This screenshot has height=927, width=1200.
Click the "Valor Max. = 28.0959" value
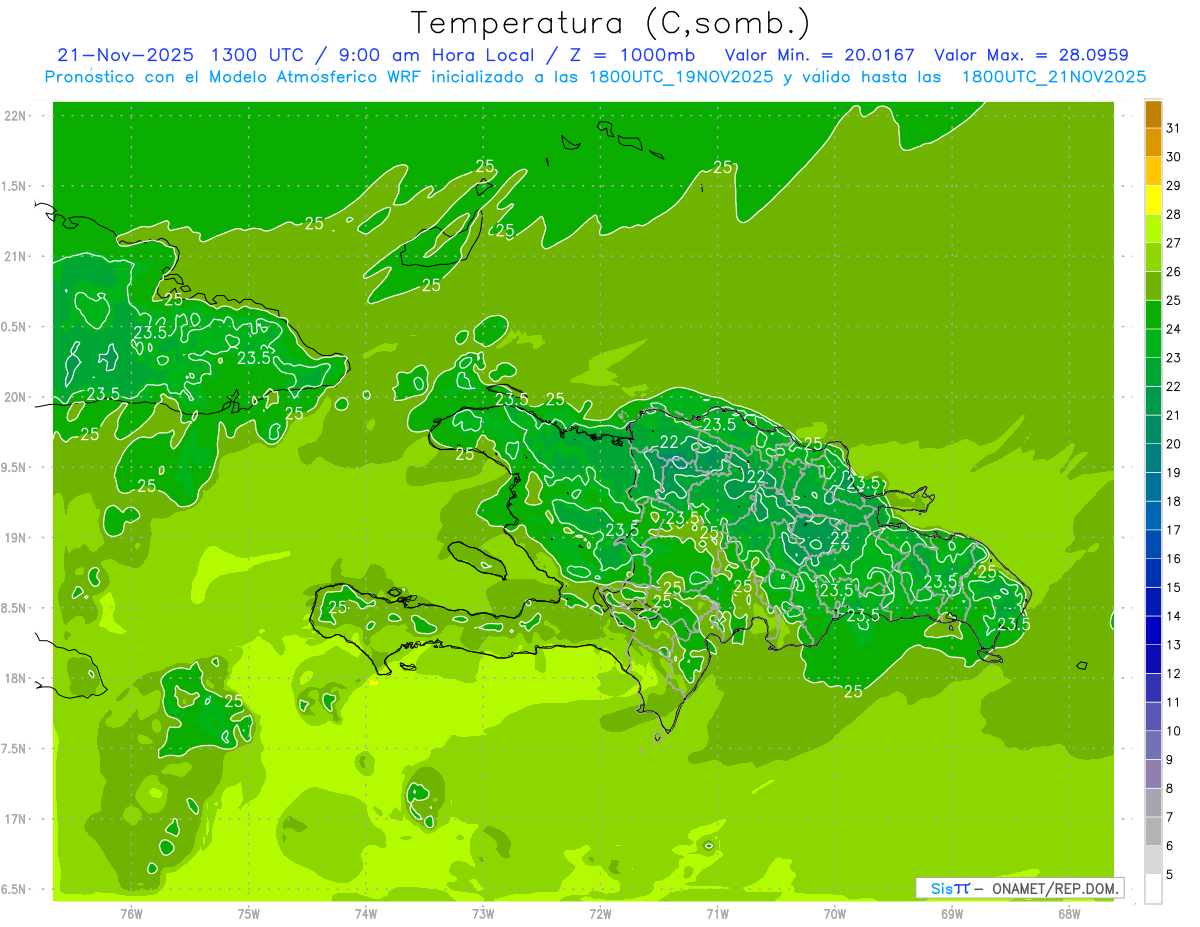[x=1032, y=55]
